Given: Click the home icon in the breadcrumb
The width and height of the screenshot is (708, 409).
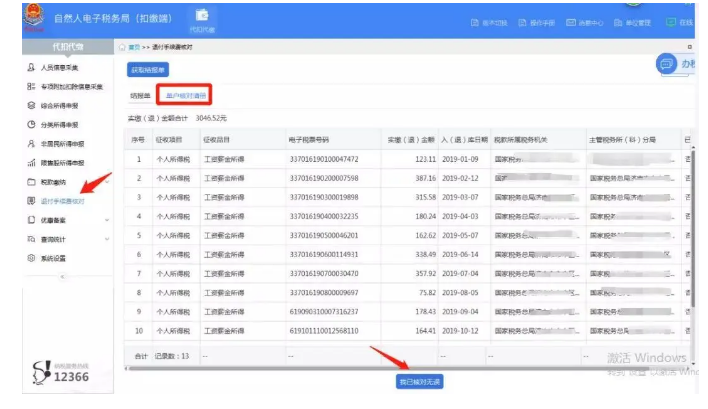Looking at the screenshot, I should coord(122,47).
